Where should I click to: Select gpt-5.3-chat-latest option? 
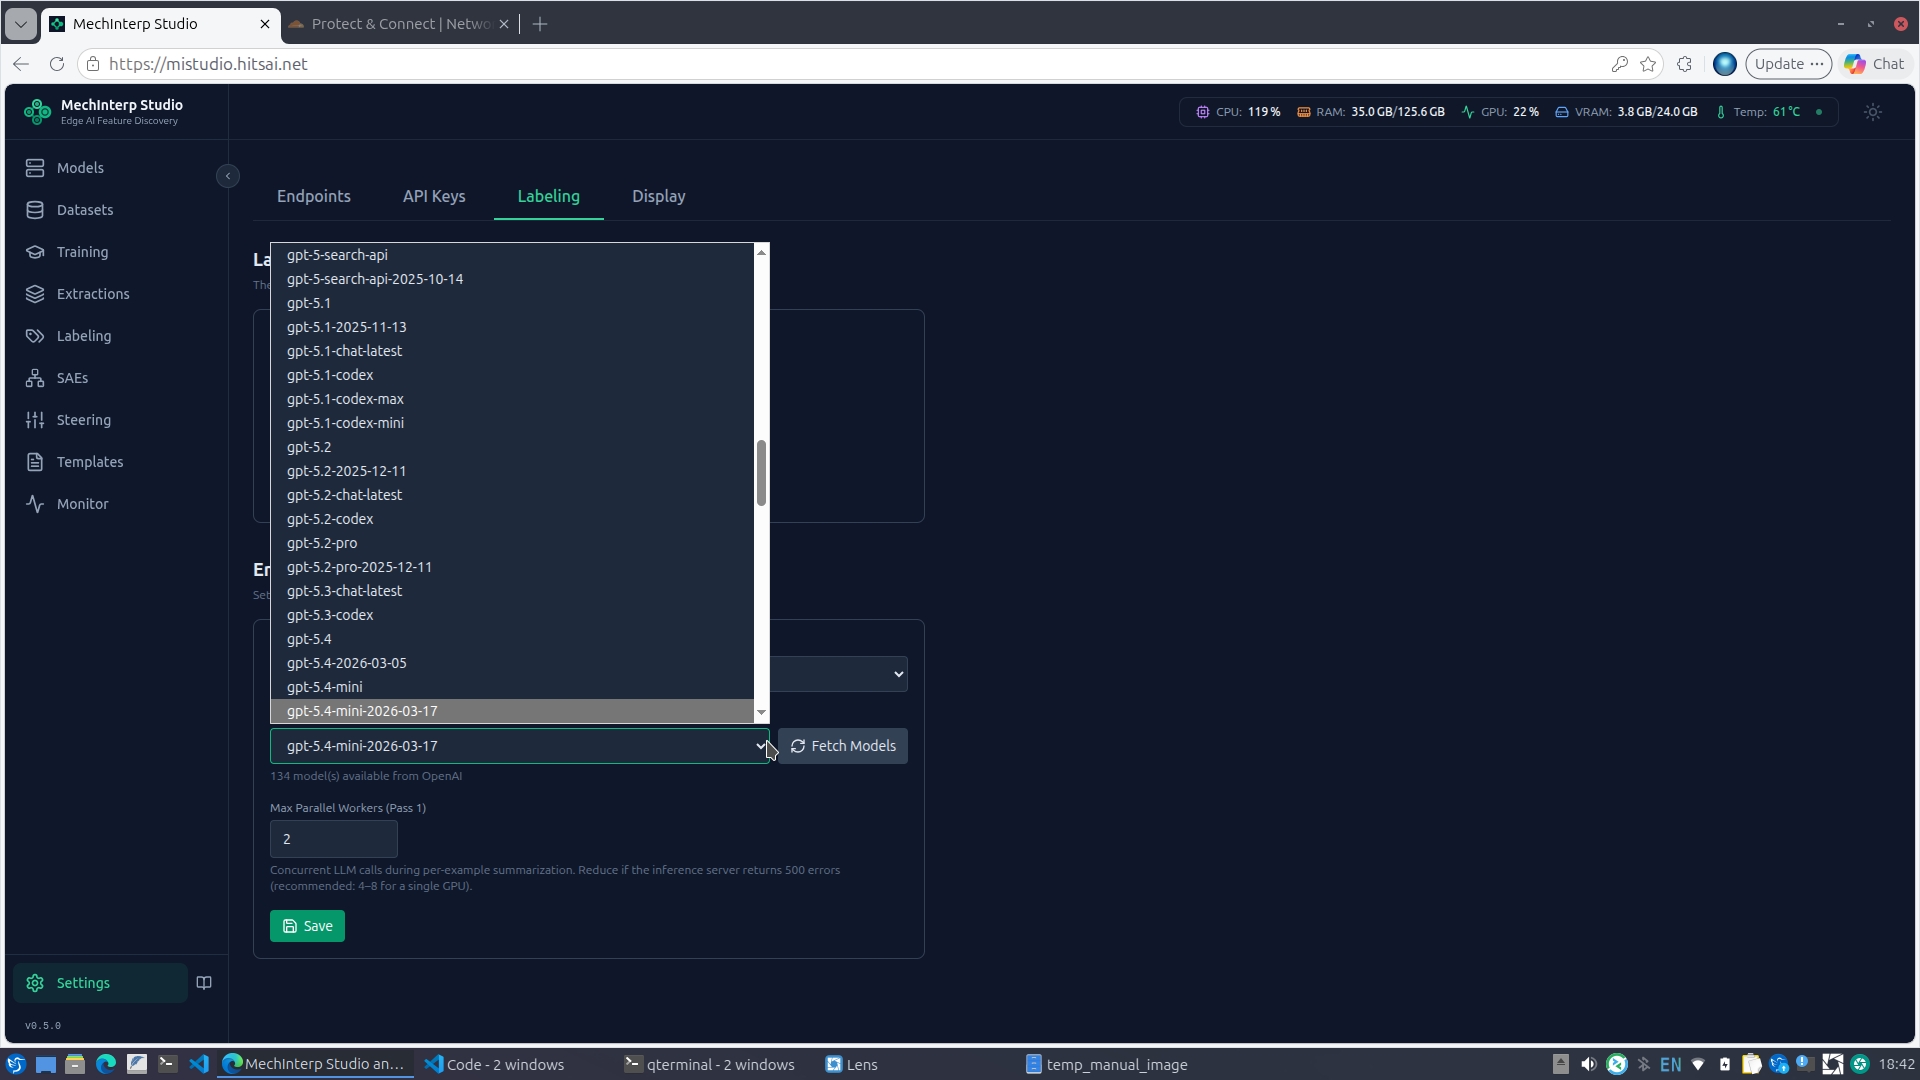[512, 591]
